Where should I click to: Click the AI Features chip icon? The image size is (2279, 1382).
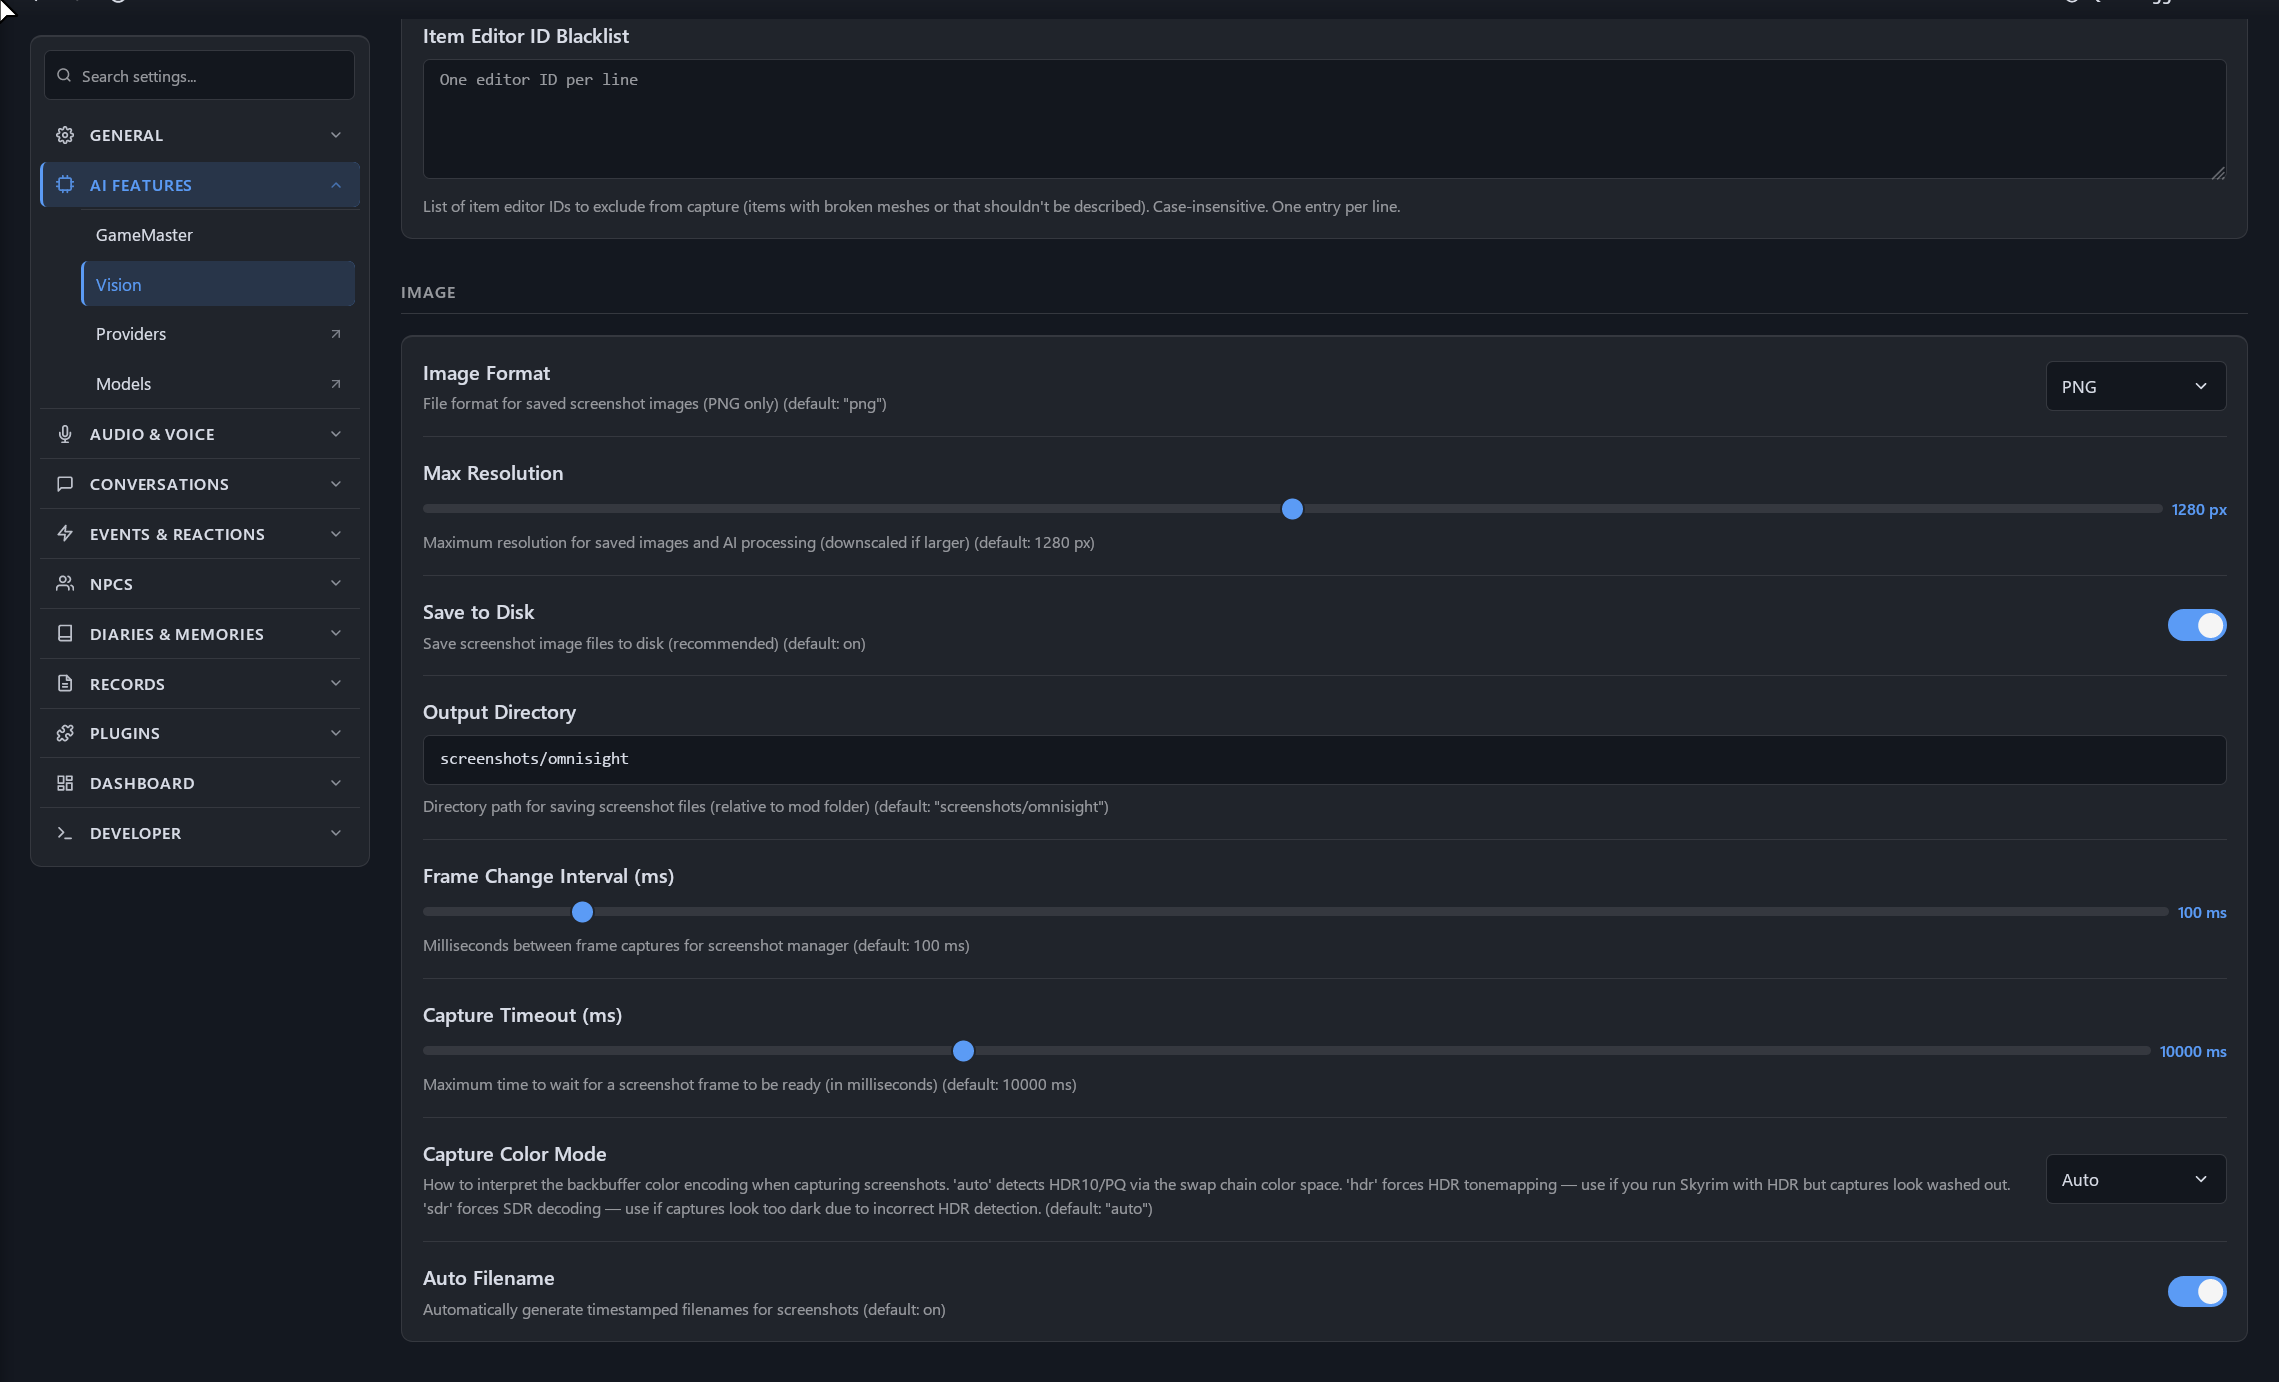[x=65, y=185]
